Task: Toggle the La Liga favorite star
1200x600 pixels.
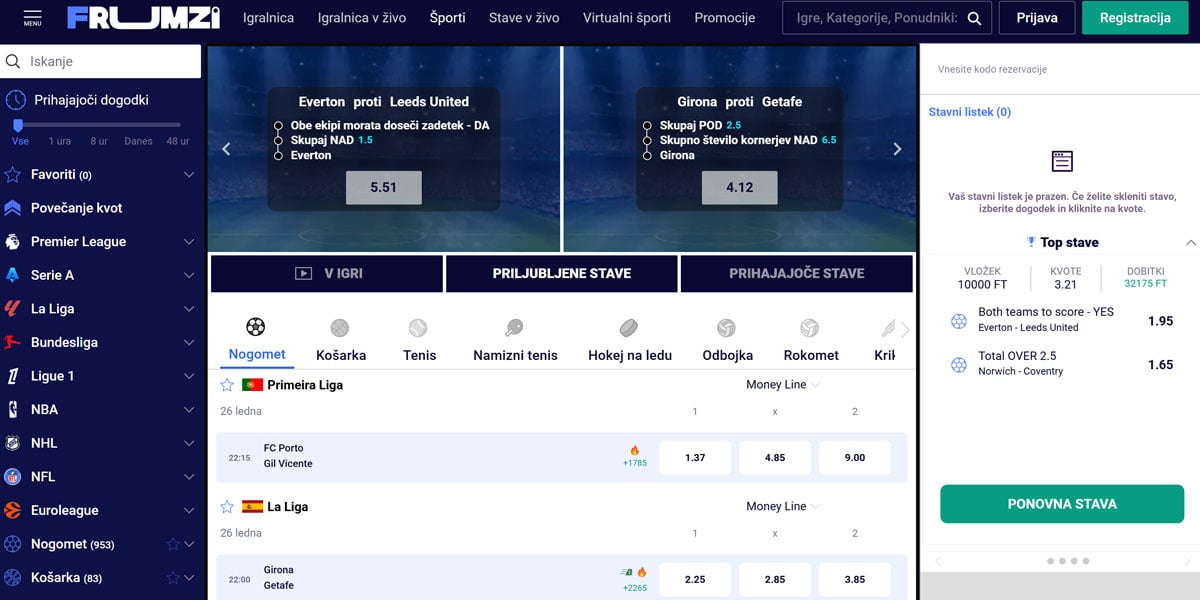Action: [x=227, y=507]
